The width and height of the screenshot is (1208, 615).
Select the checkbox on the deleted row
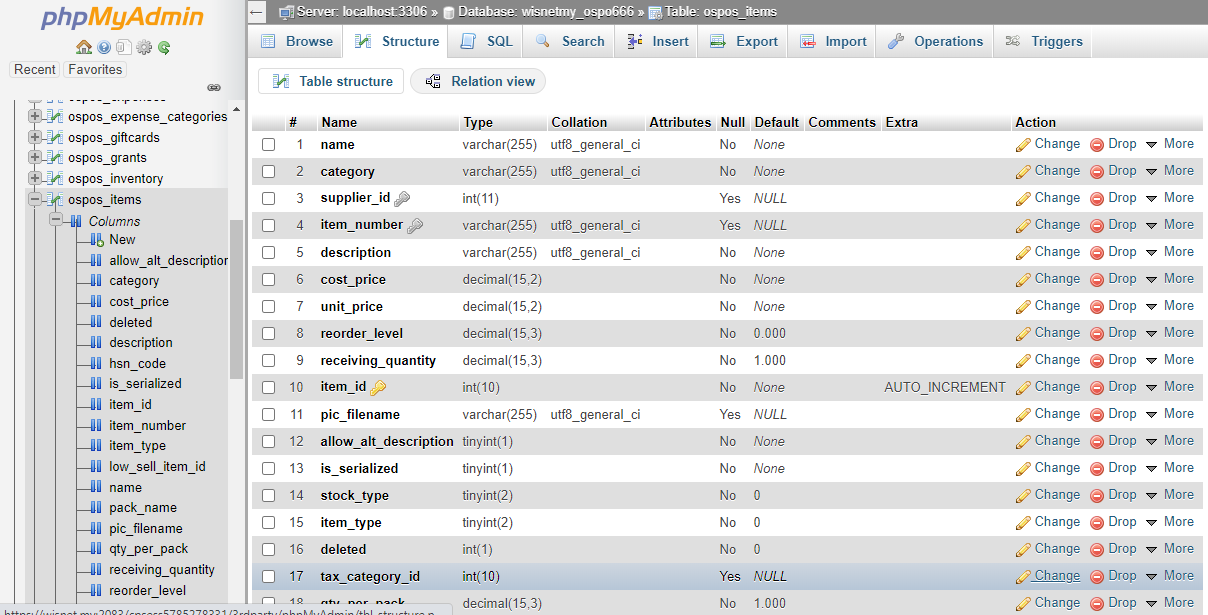(268, 548)
